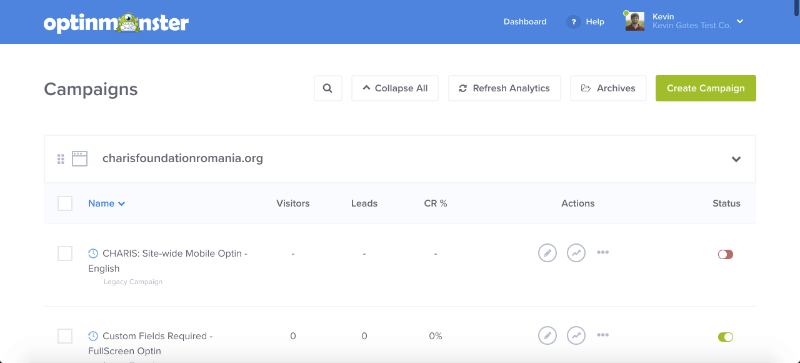Open the Help link text
This screenshot has height=363, width=800.
coord(595,22)
